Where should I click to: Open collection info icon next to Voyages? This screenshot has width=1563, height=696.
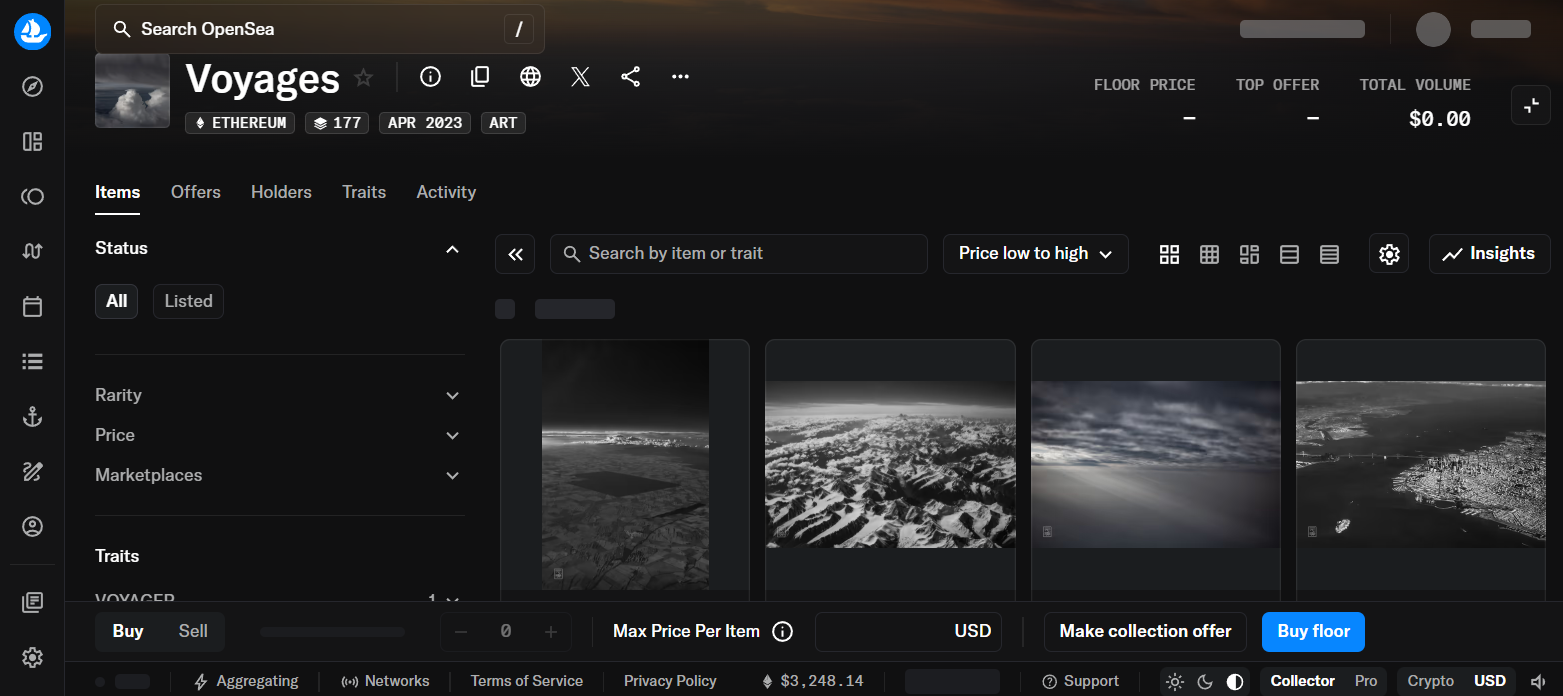430,77
